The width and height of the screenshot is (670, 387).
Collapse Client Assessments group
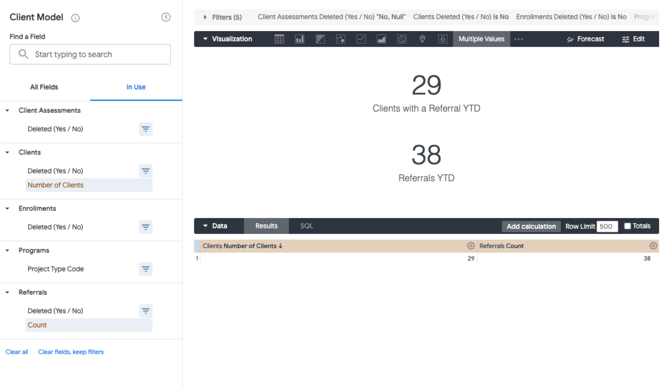(x=7, y=111)
